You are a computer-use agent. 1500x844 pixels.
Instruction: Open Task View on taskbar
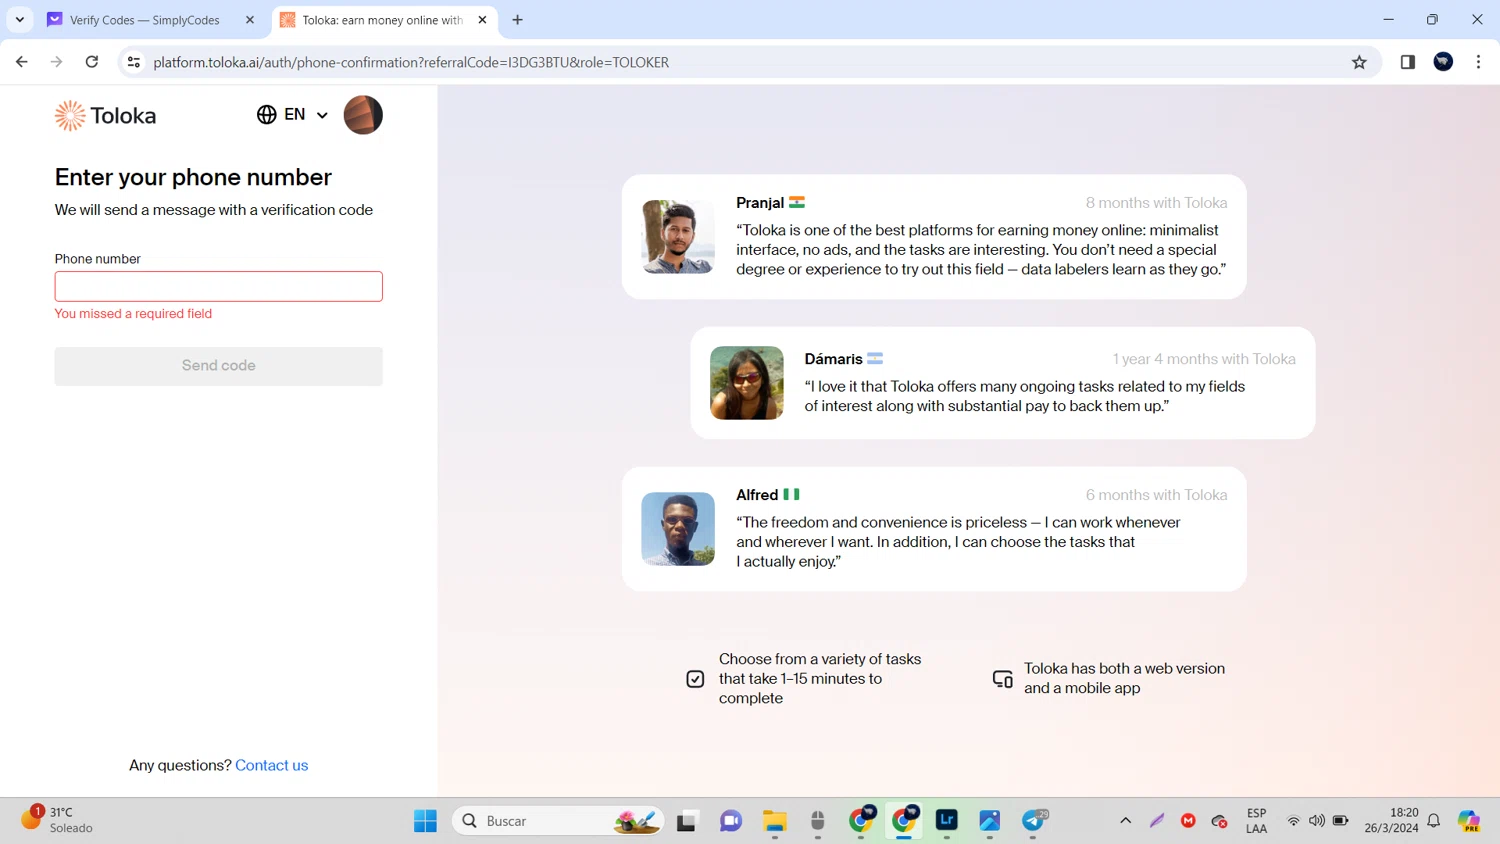[687, 821]
